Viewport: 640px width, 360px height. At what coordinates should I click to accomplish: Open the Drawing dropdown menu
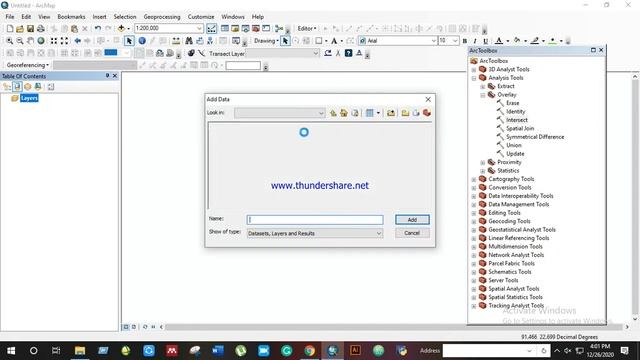pos(266,41)
